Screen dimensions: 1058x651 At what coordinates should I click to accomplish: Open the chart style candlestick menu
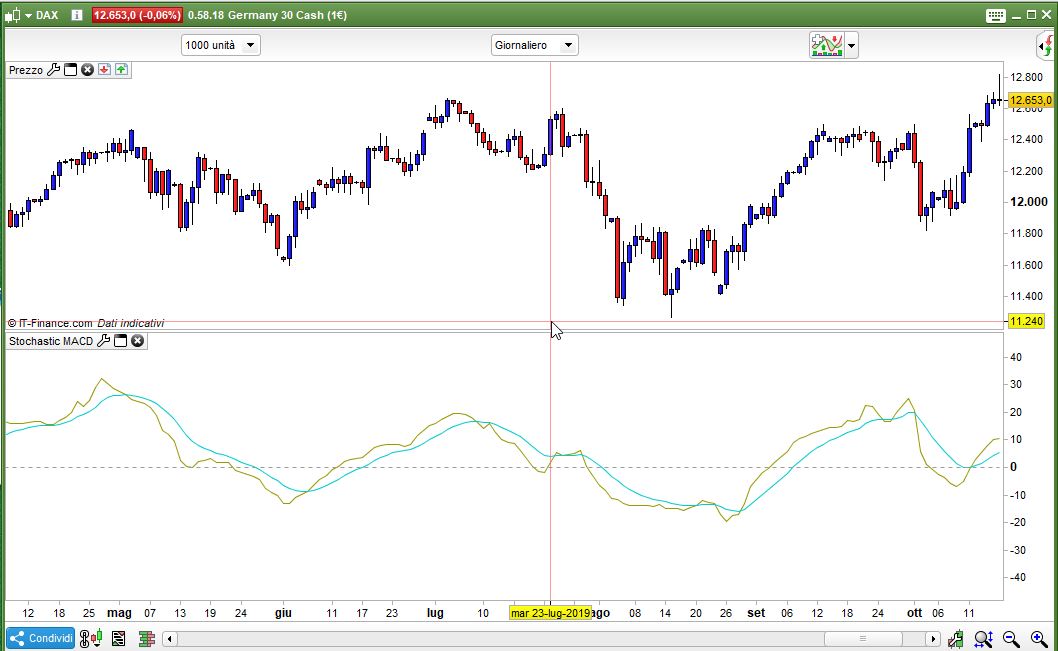[18, 15]
